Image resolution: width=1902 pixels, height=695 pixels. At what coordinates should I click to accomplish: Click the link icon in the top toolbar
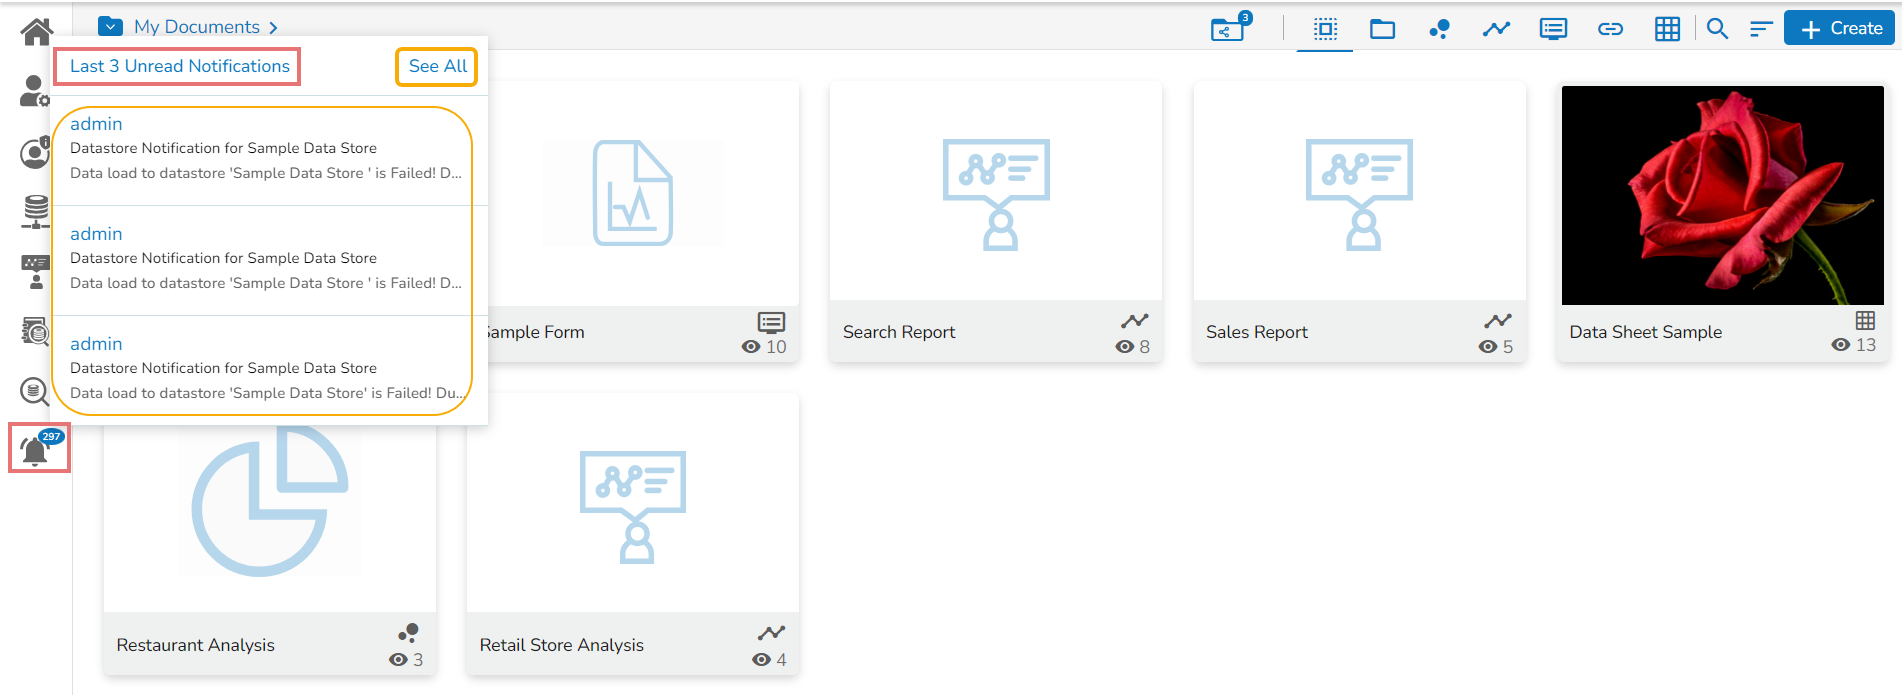[x=1610, y=29]
